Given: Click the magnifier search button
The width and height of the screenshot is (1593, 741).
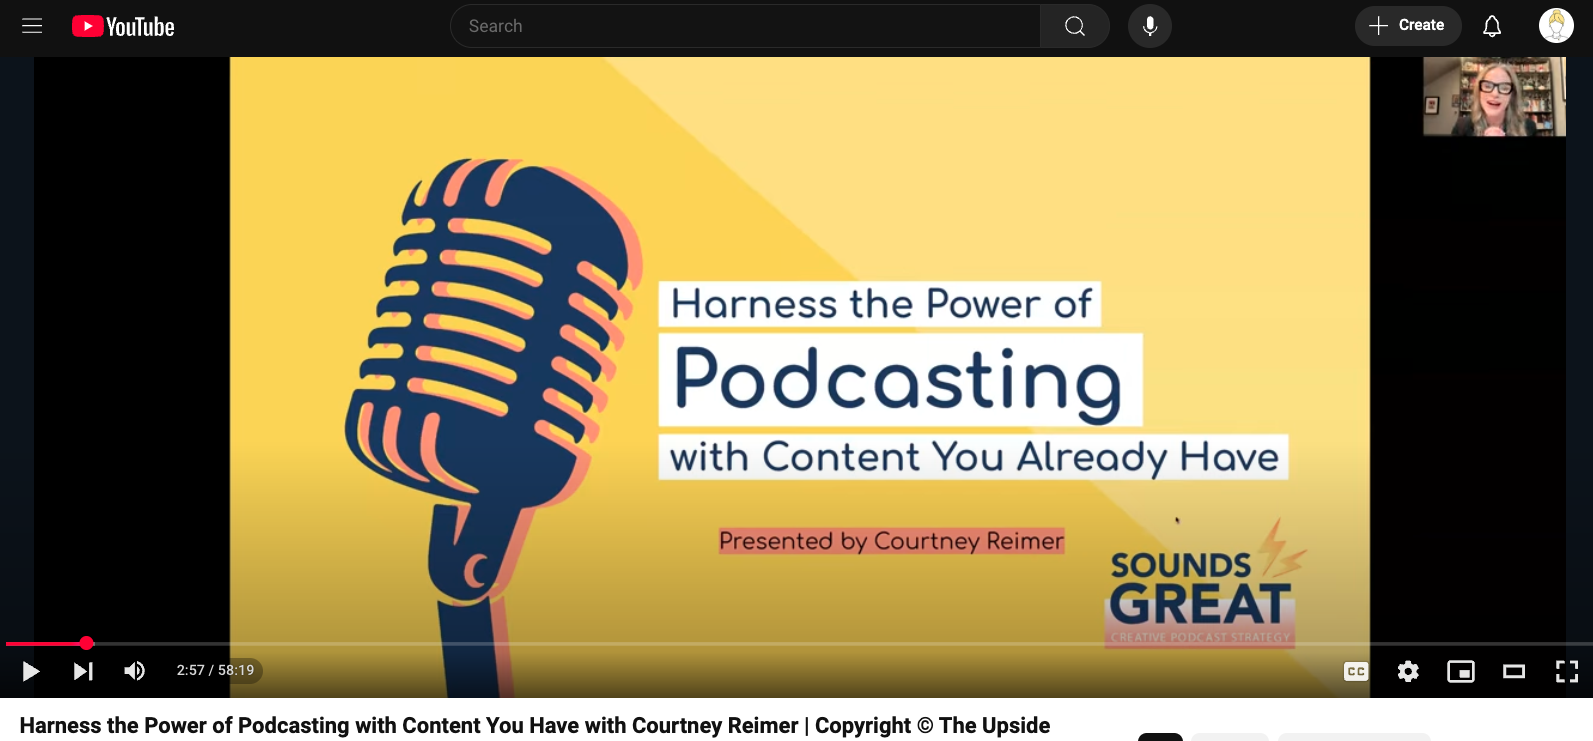Looking at the screenshot, I should tap(1075, 26).
